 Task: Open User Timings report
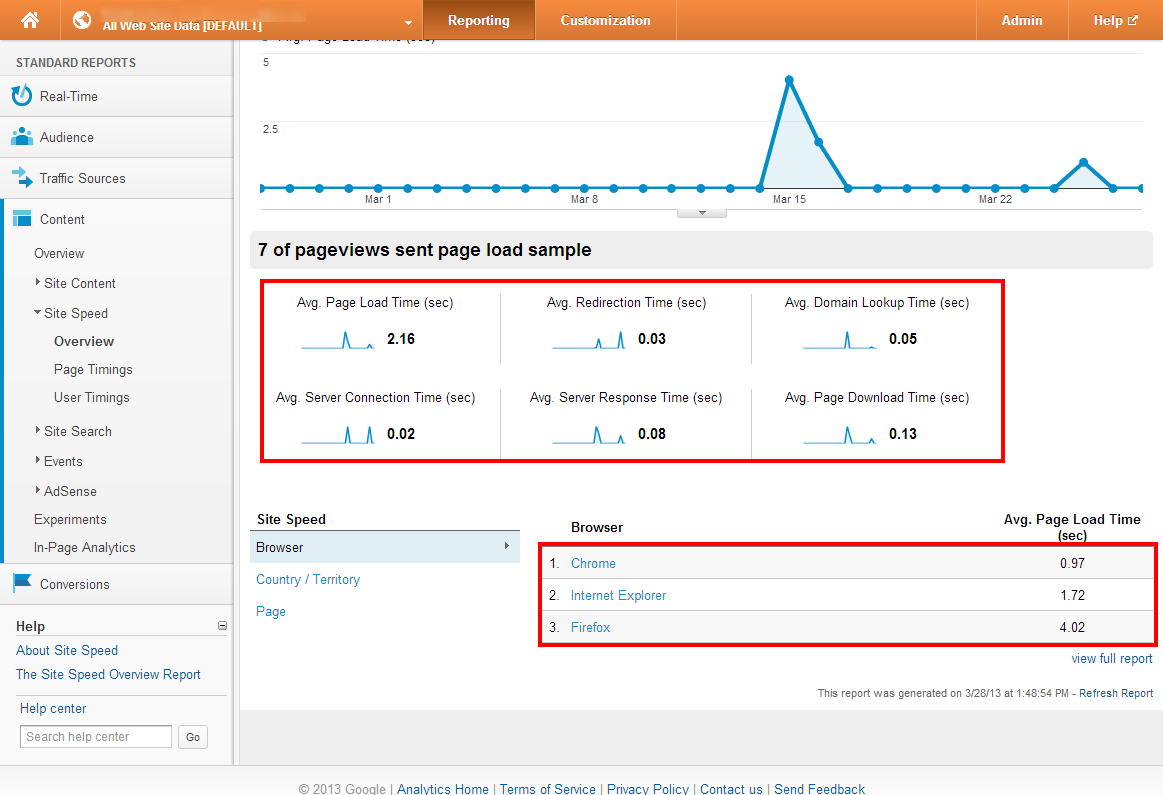(91, 398)
